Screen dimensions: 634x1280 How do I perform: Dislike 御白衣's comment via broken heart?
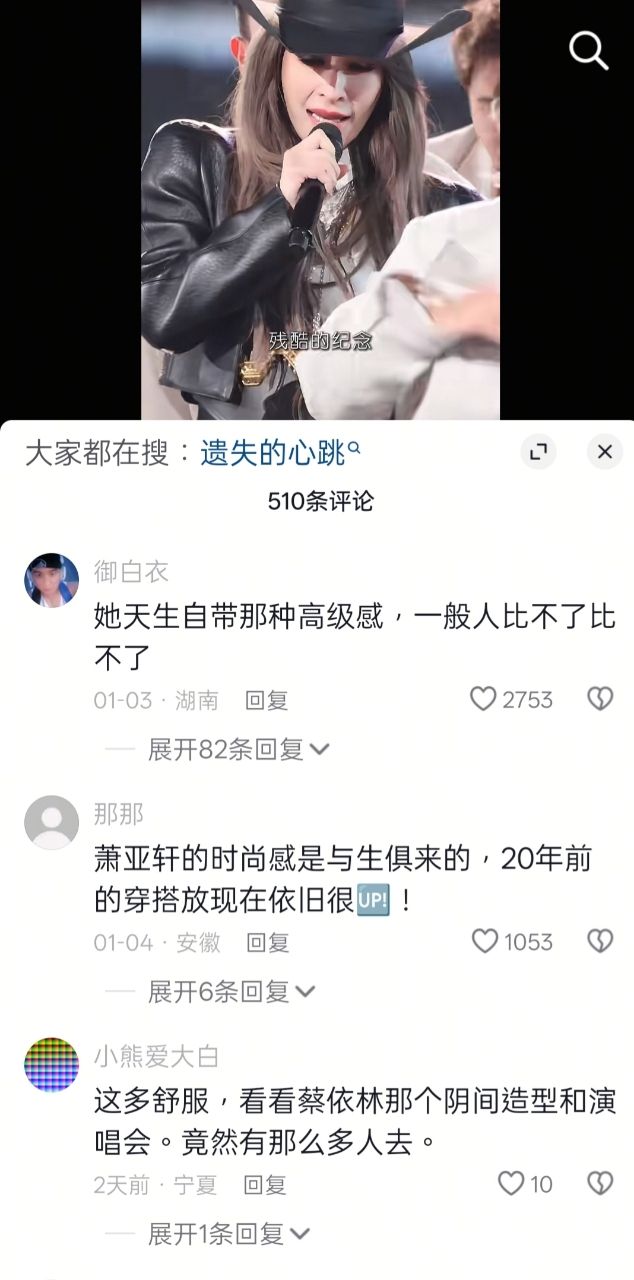(x=599, y=700)
